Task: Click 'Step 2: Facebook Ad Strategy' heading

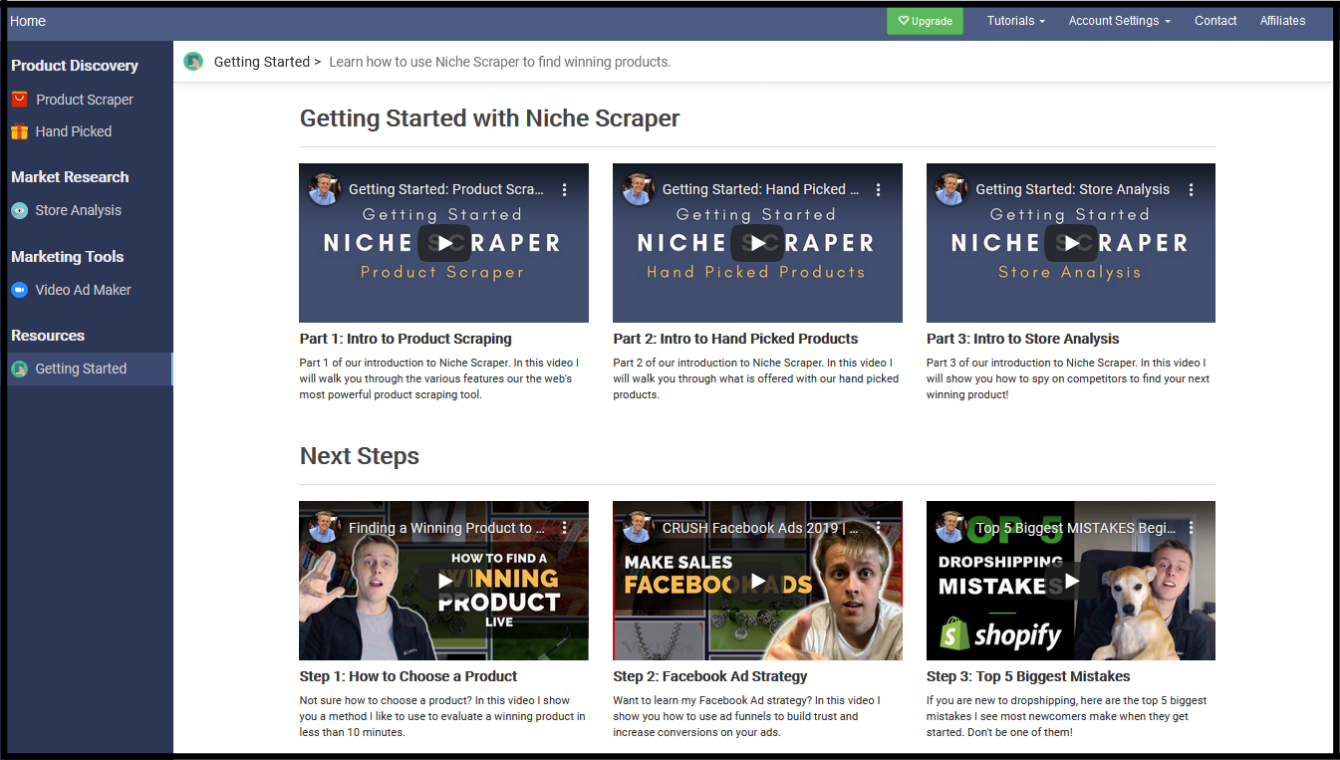Action: click(x=710, y=677)
